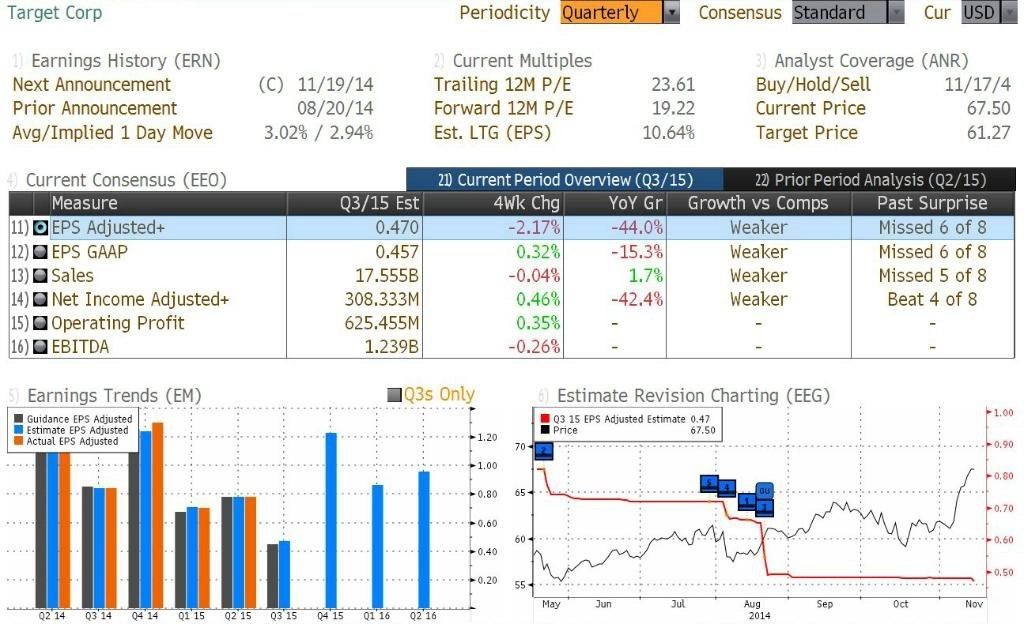Switch to Current Period Overview (Q3/15) tab
1024x624 pixels.
pos(565,179)
